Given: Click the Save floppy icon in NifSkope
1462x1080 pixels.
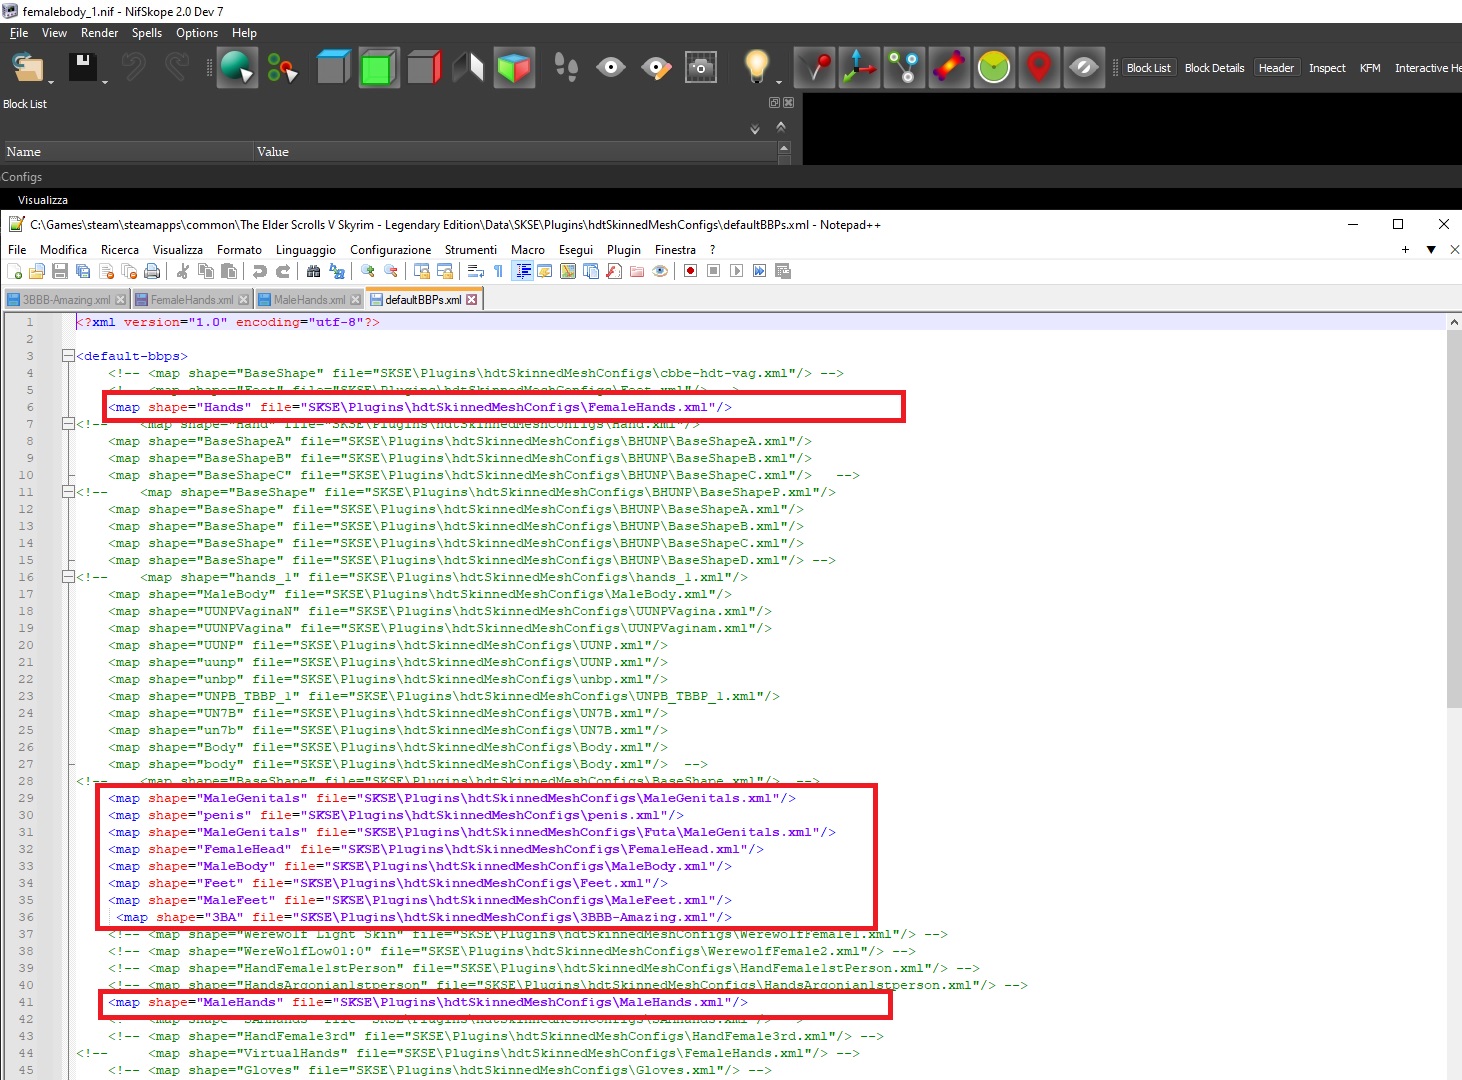Looking at the screenshot, I should (x=83, y=67).
